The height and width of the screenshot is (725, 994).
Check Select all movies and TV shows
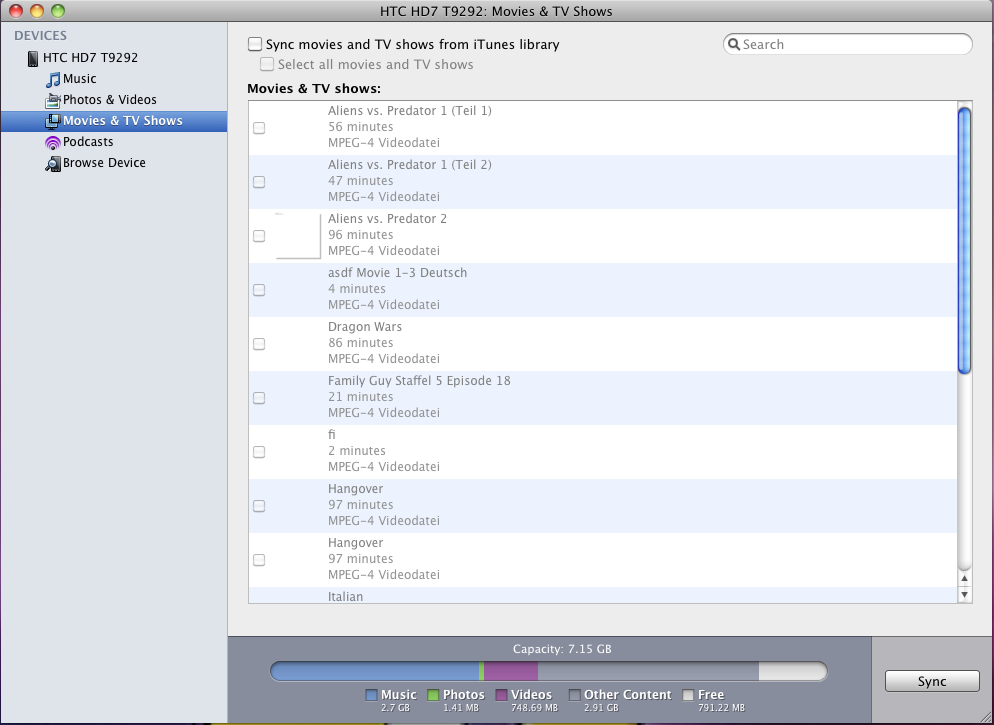click(x=267, y=64)
